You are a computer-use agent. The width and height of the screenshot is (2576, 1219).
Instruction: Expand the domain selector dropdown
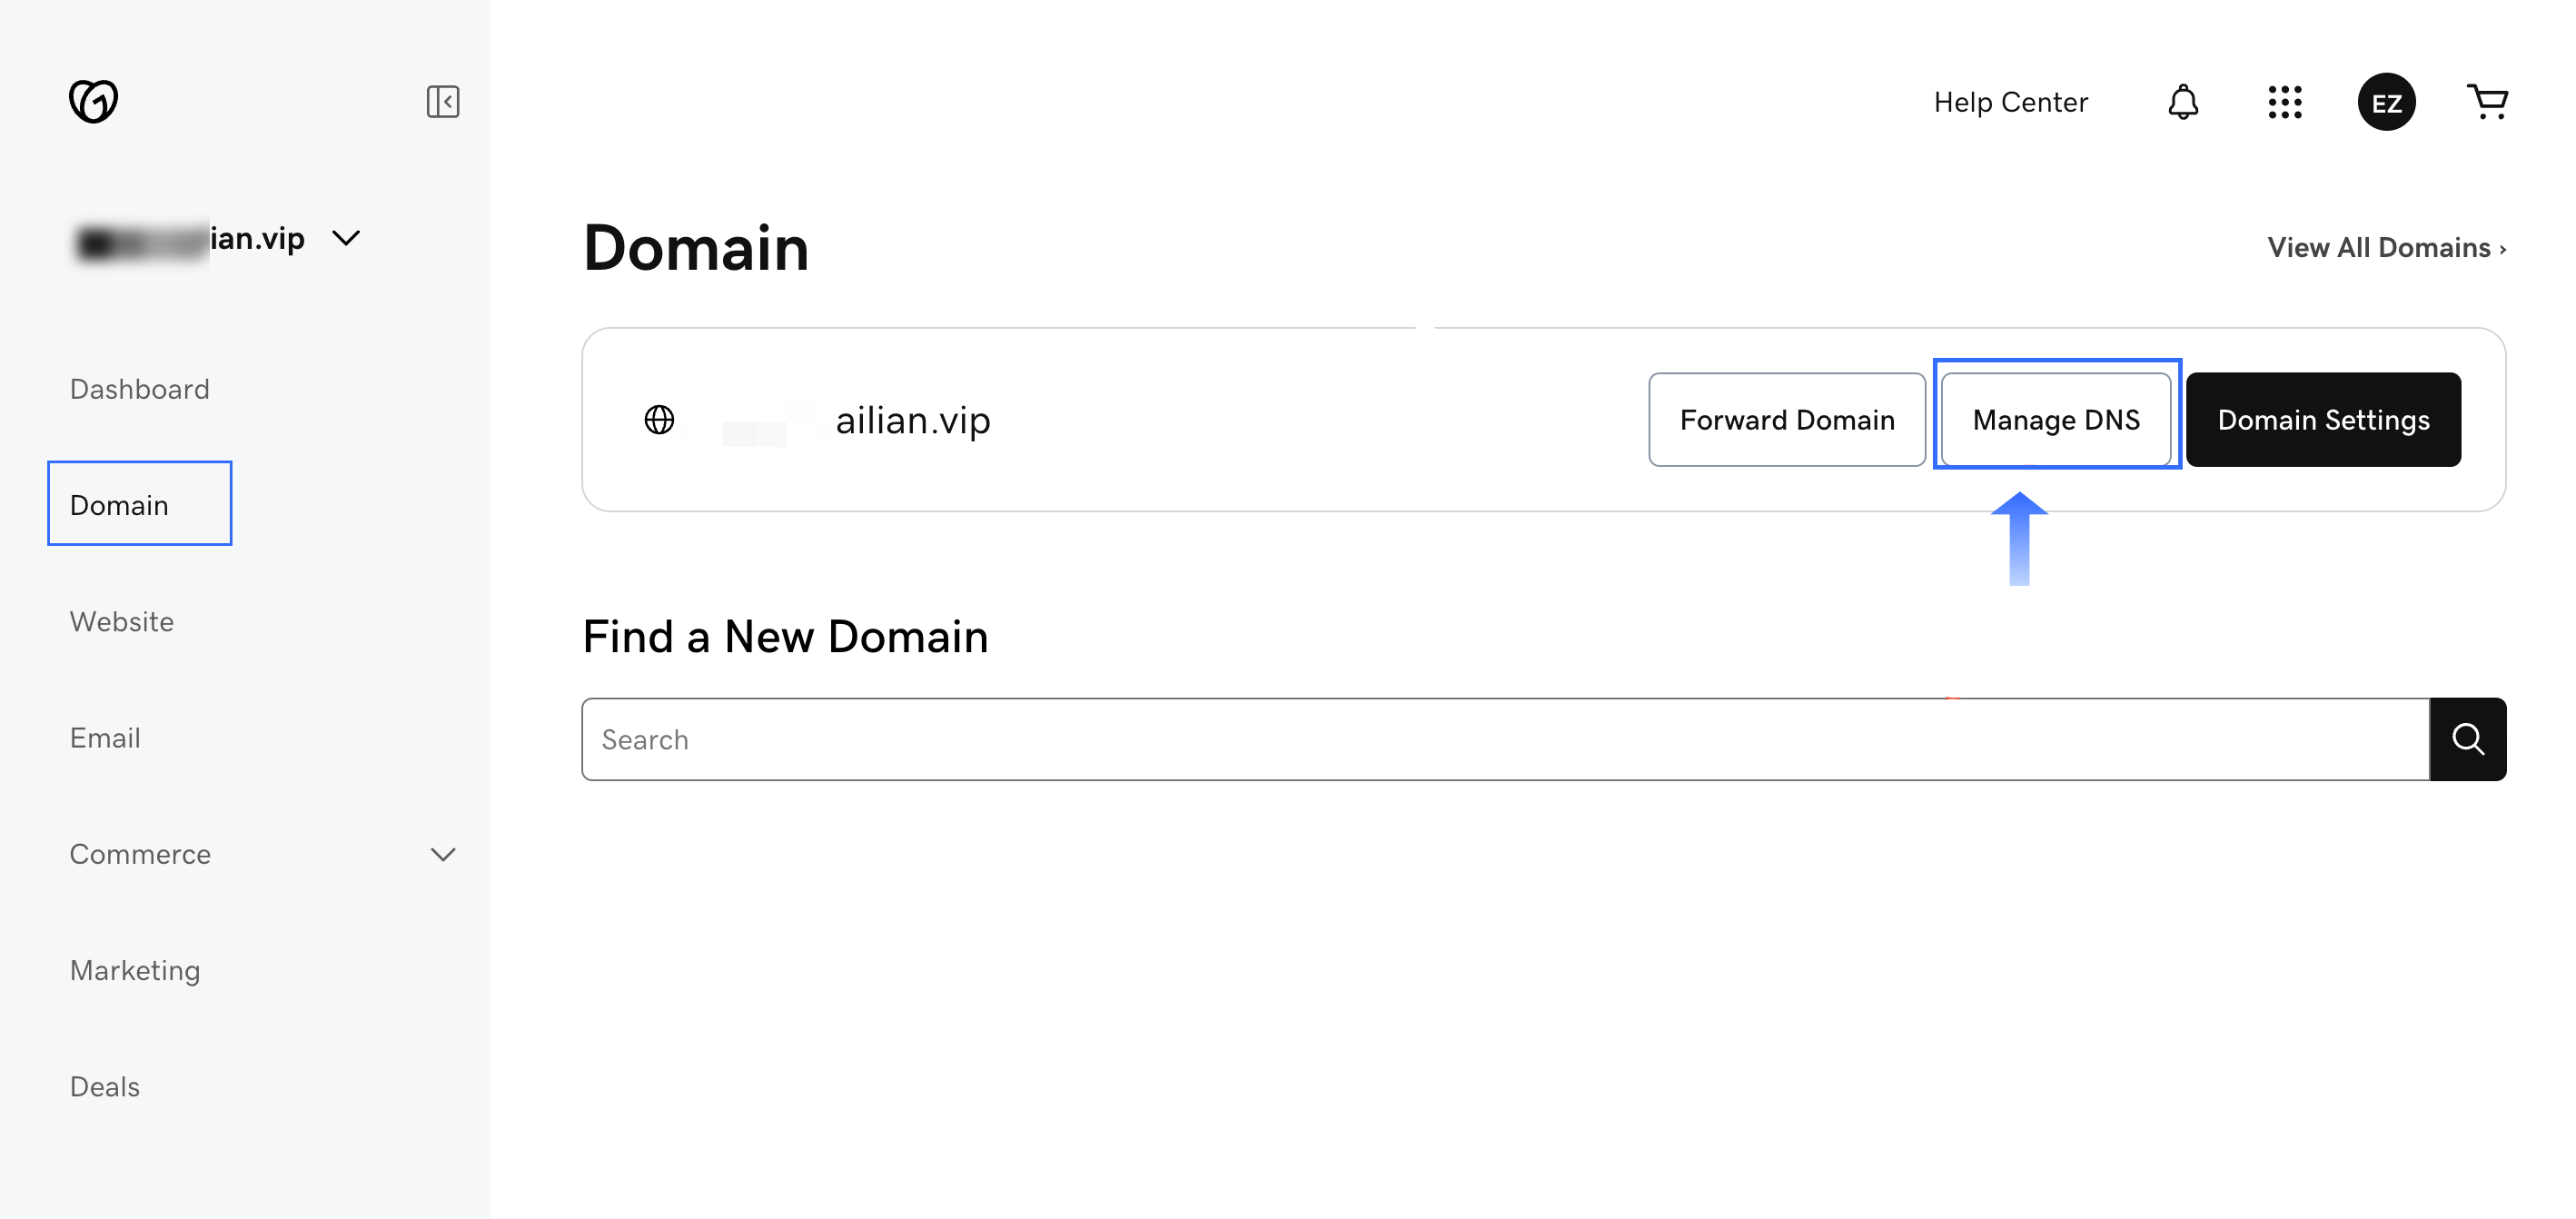tap(346, 238)
